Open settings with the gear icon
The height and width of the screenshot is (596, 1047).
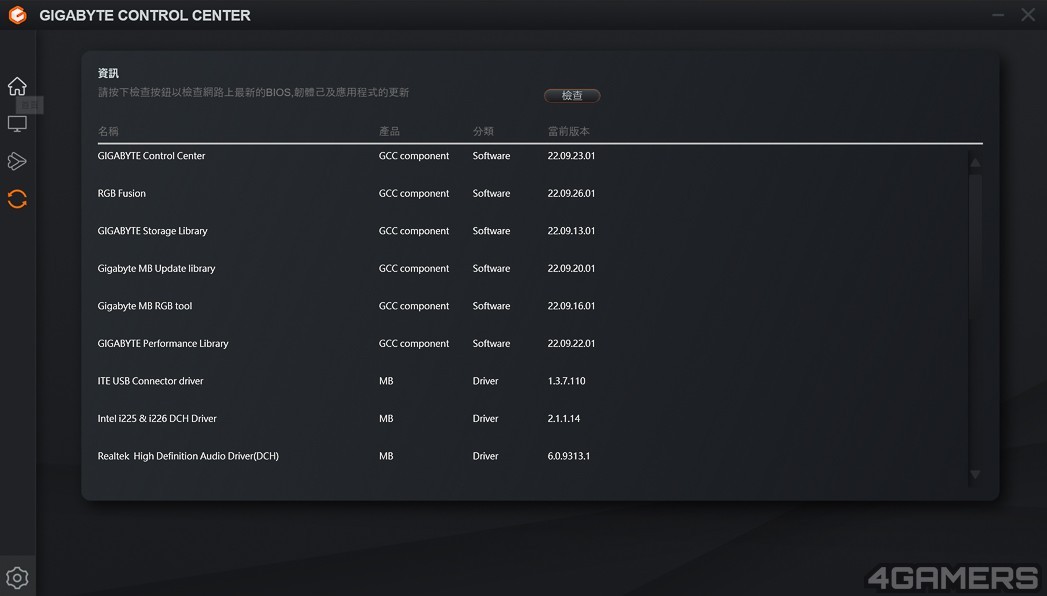[17, 577]
